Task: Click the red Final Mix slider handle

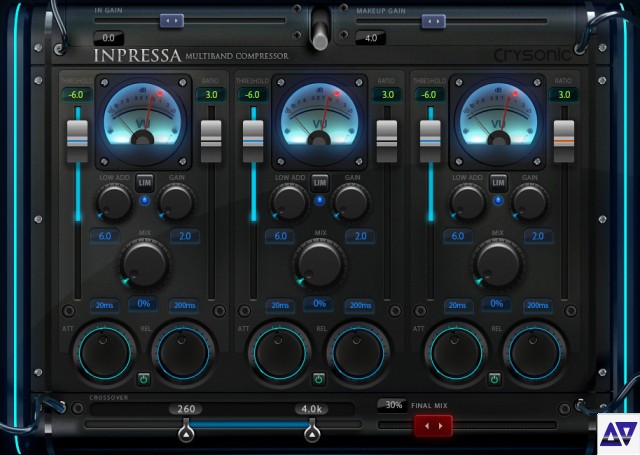Action: click(x=433, y=426)
